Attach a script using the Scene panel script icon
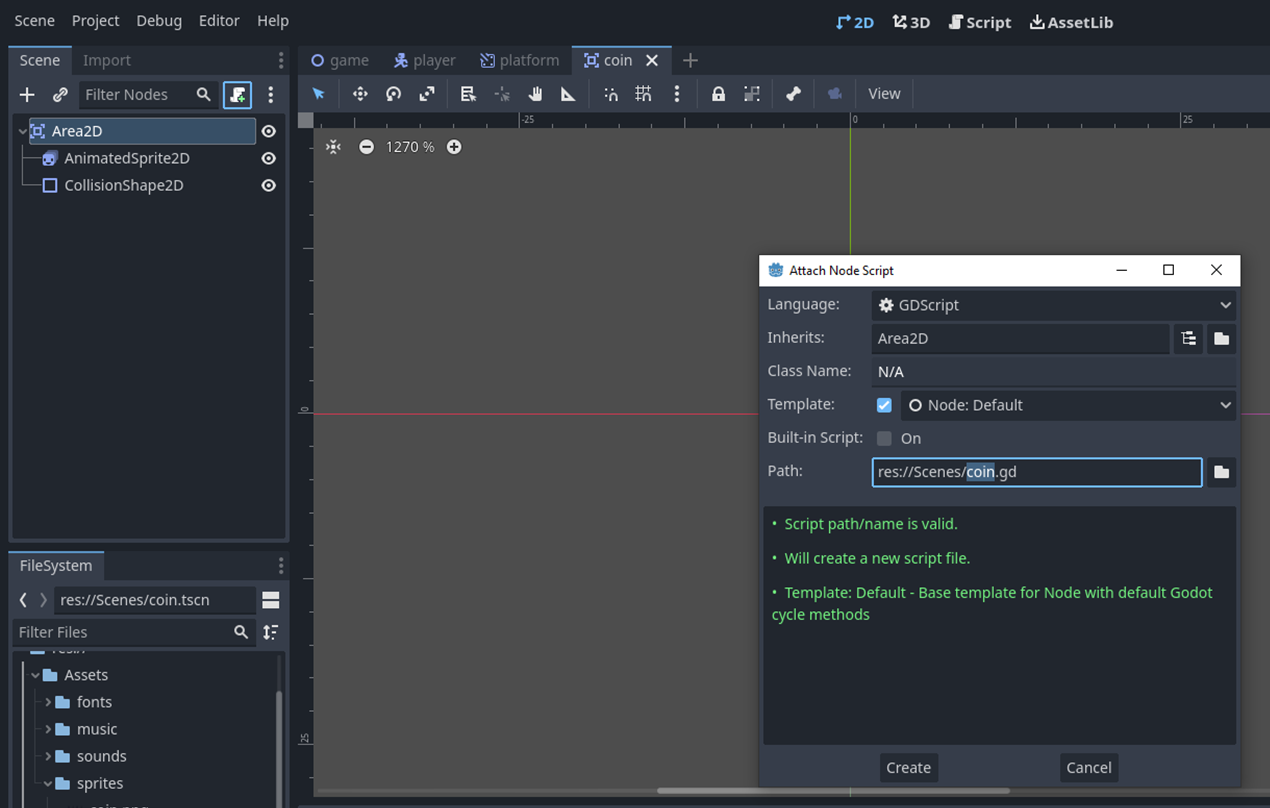 (237, 94)
